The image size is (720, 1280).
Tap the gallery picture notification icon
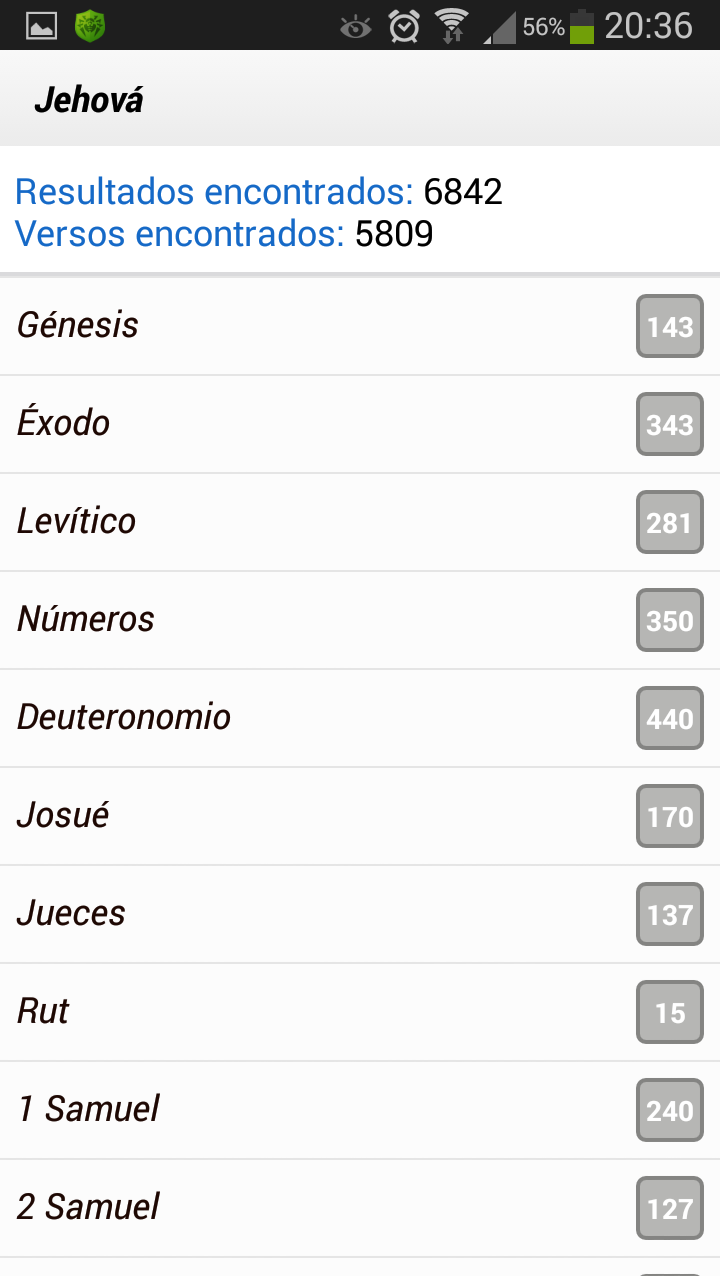click(x=41, y=25)
